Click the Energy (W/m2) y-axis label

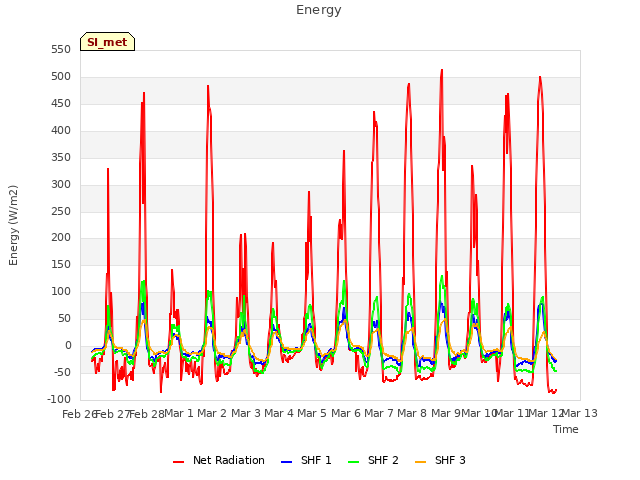coord(13,225)
